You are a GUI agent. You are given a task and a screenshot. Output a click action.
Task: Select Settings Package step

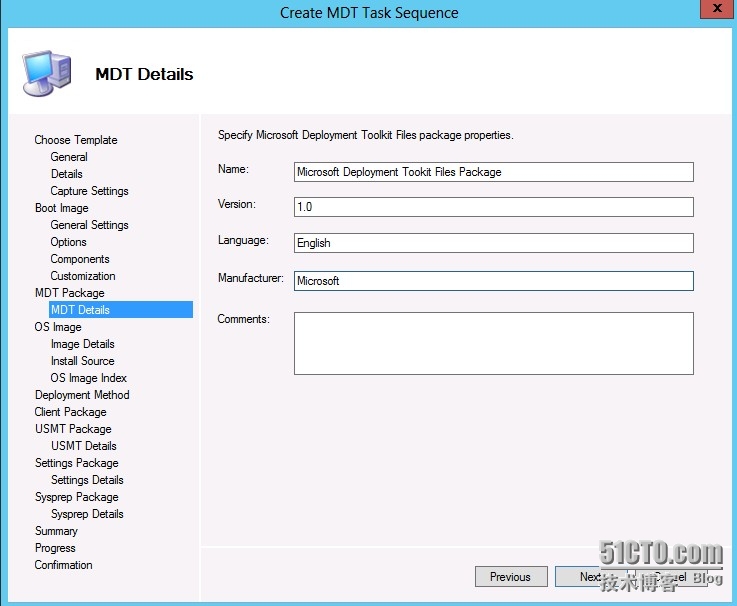(x=77, y=463)
